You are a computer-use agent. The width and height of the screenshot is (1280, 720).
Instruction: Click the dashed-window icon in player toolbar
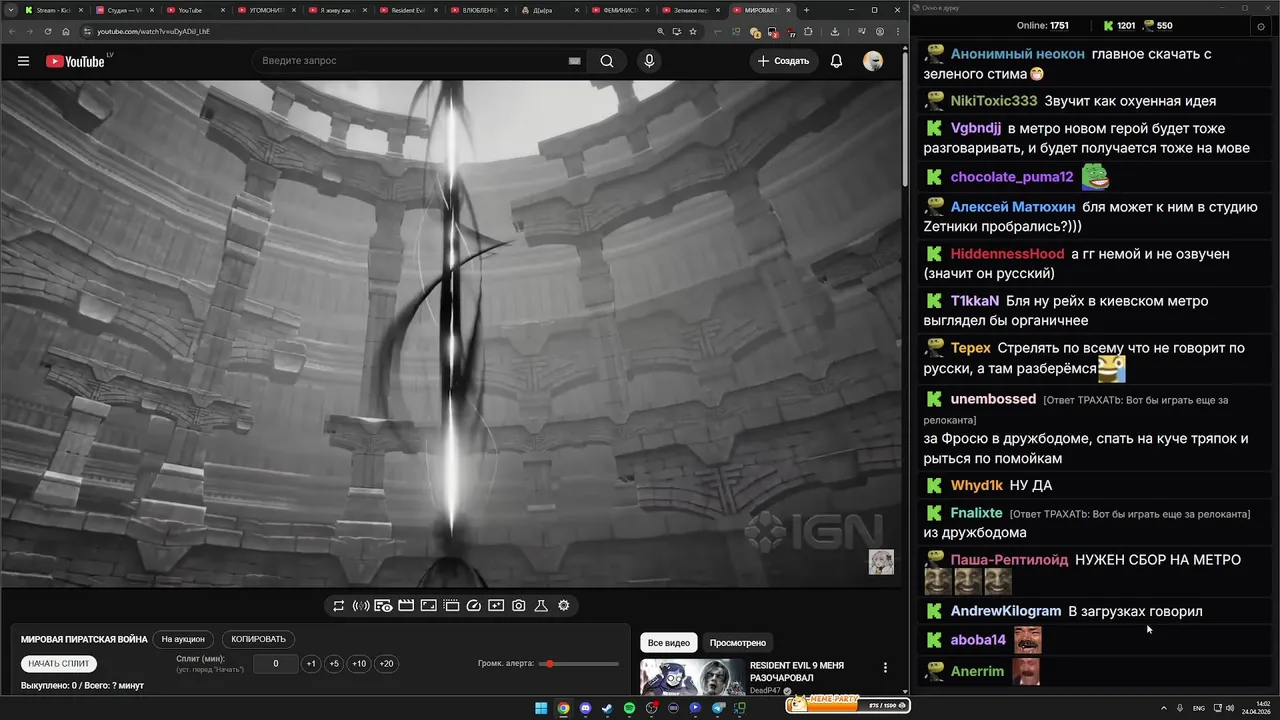pos(451,606)
